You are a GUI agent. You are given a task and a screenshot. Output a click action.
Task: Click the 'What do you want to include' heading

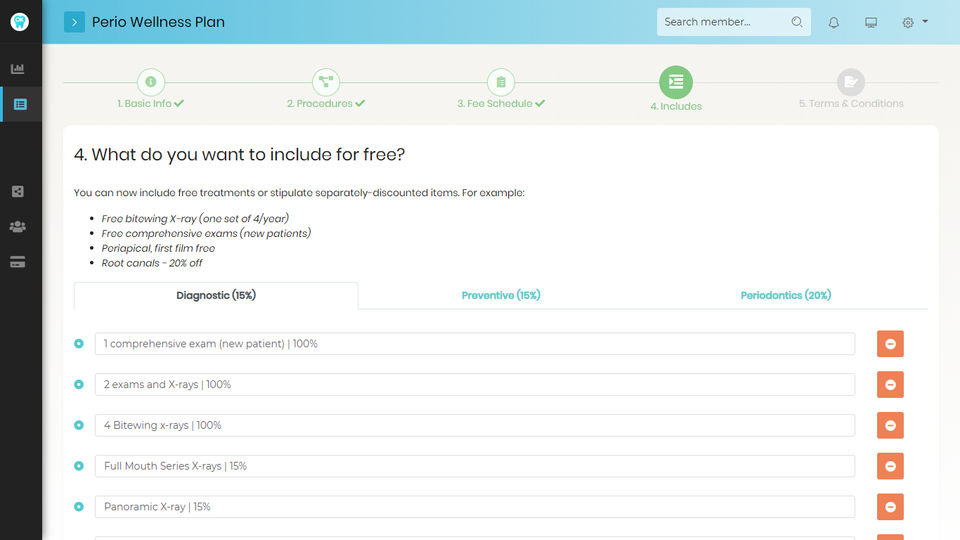click(239, 154)
